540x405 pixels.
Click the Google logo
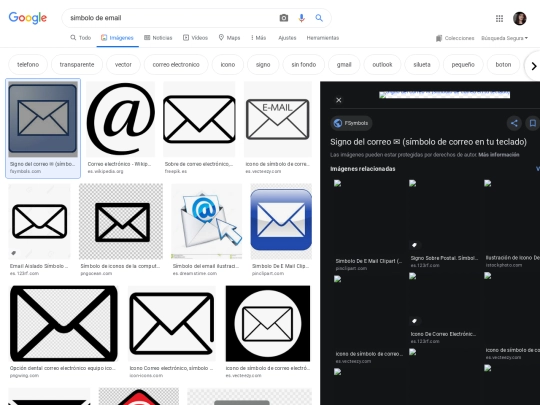pos(28,18)
